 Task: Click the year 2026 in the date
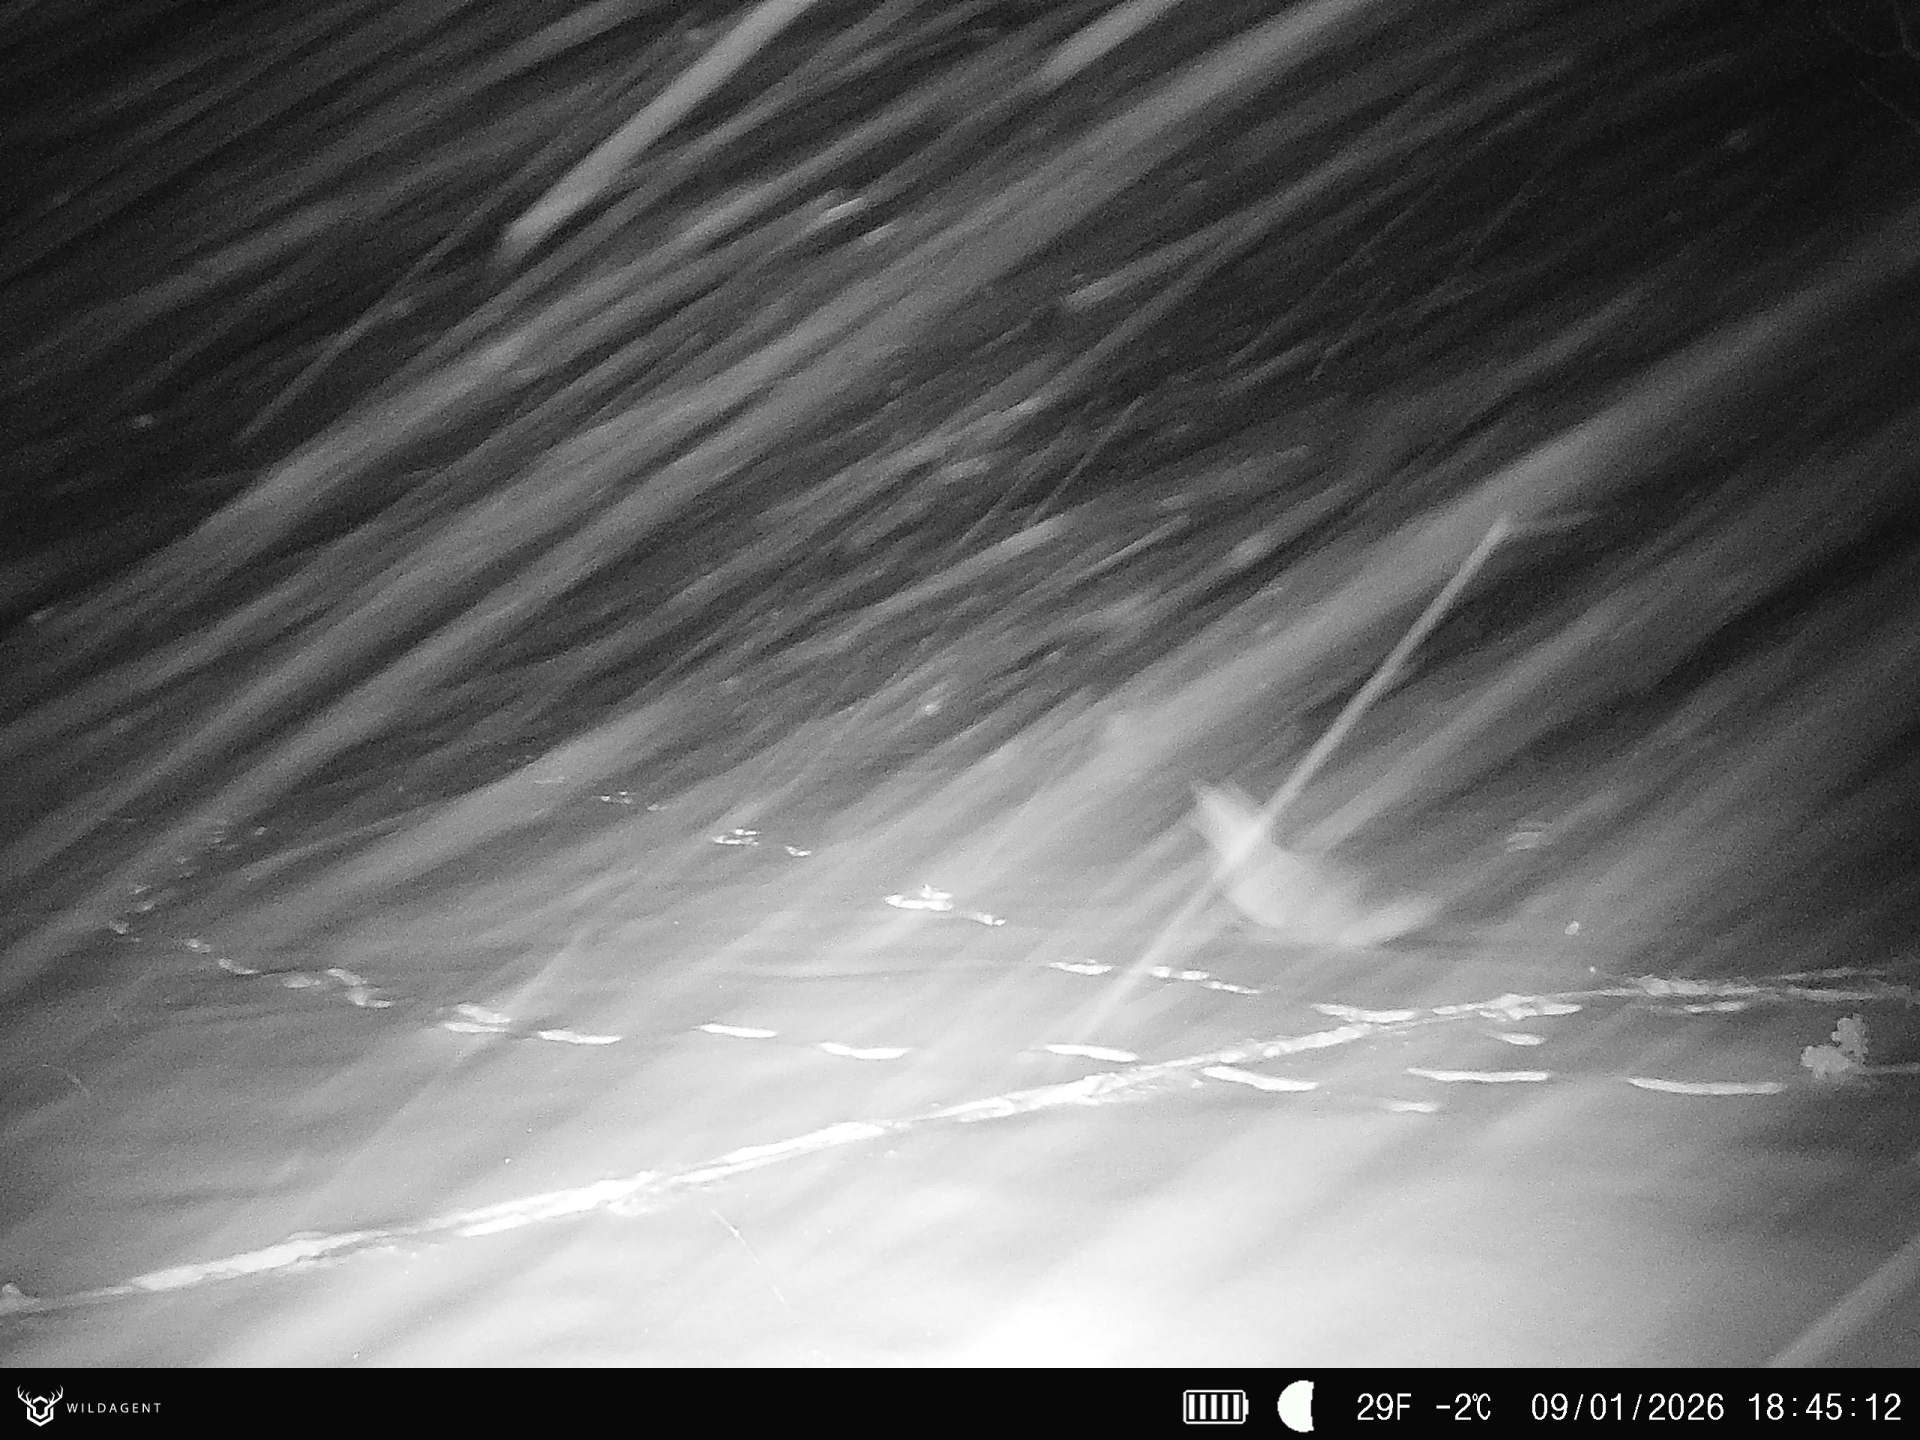pyautogui.click(x=1685, y=1407)
